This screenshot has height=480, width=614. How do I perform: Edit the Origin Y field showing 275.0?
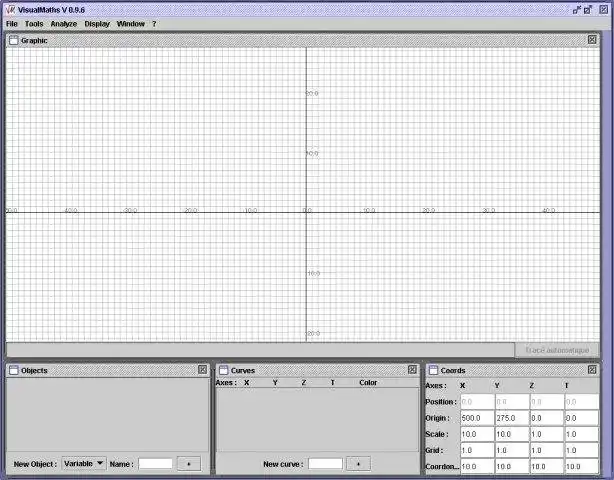pyautogui.click(x=512, y=418)
